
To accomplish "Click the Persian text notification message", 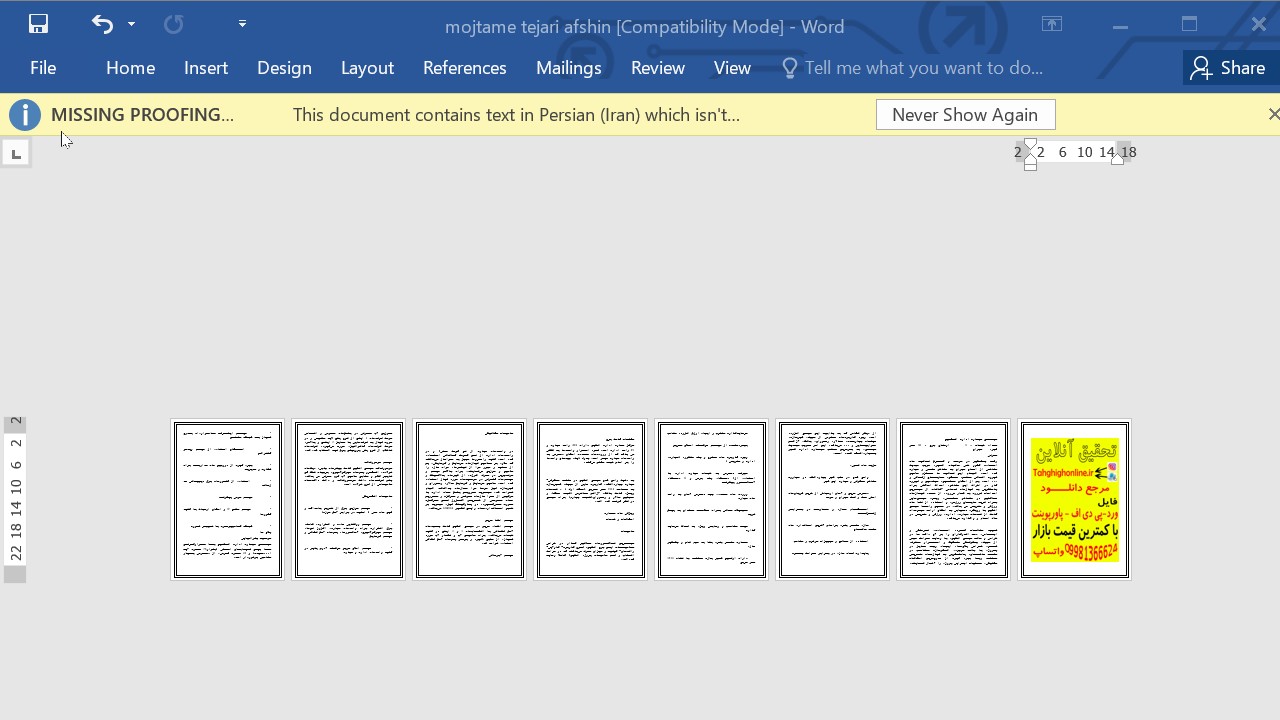I will [516, 115].
